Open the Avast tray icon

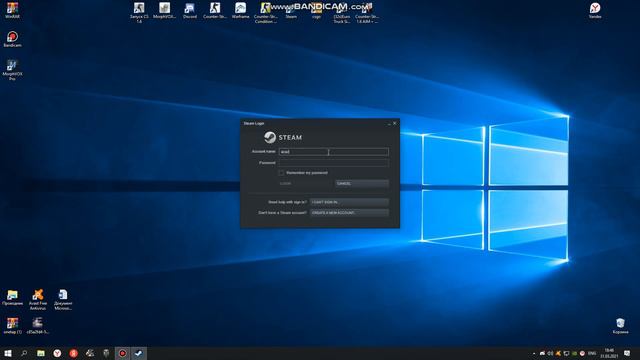[x=558, y=353]
